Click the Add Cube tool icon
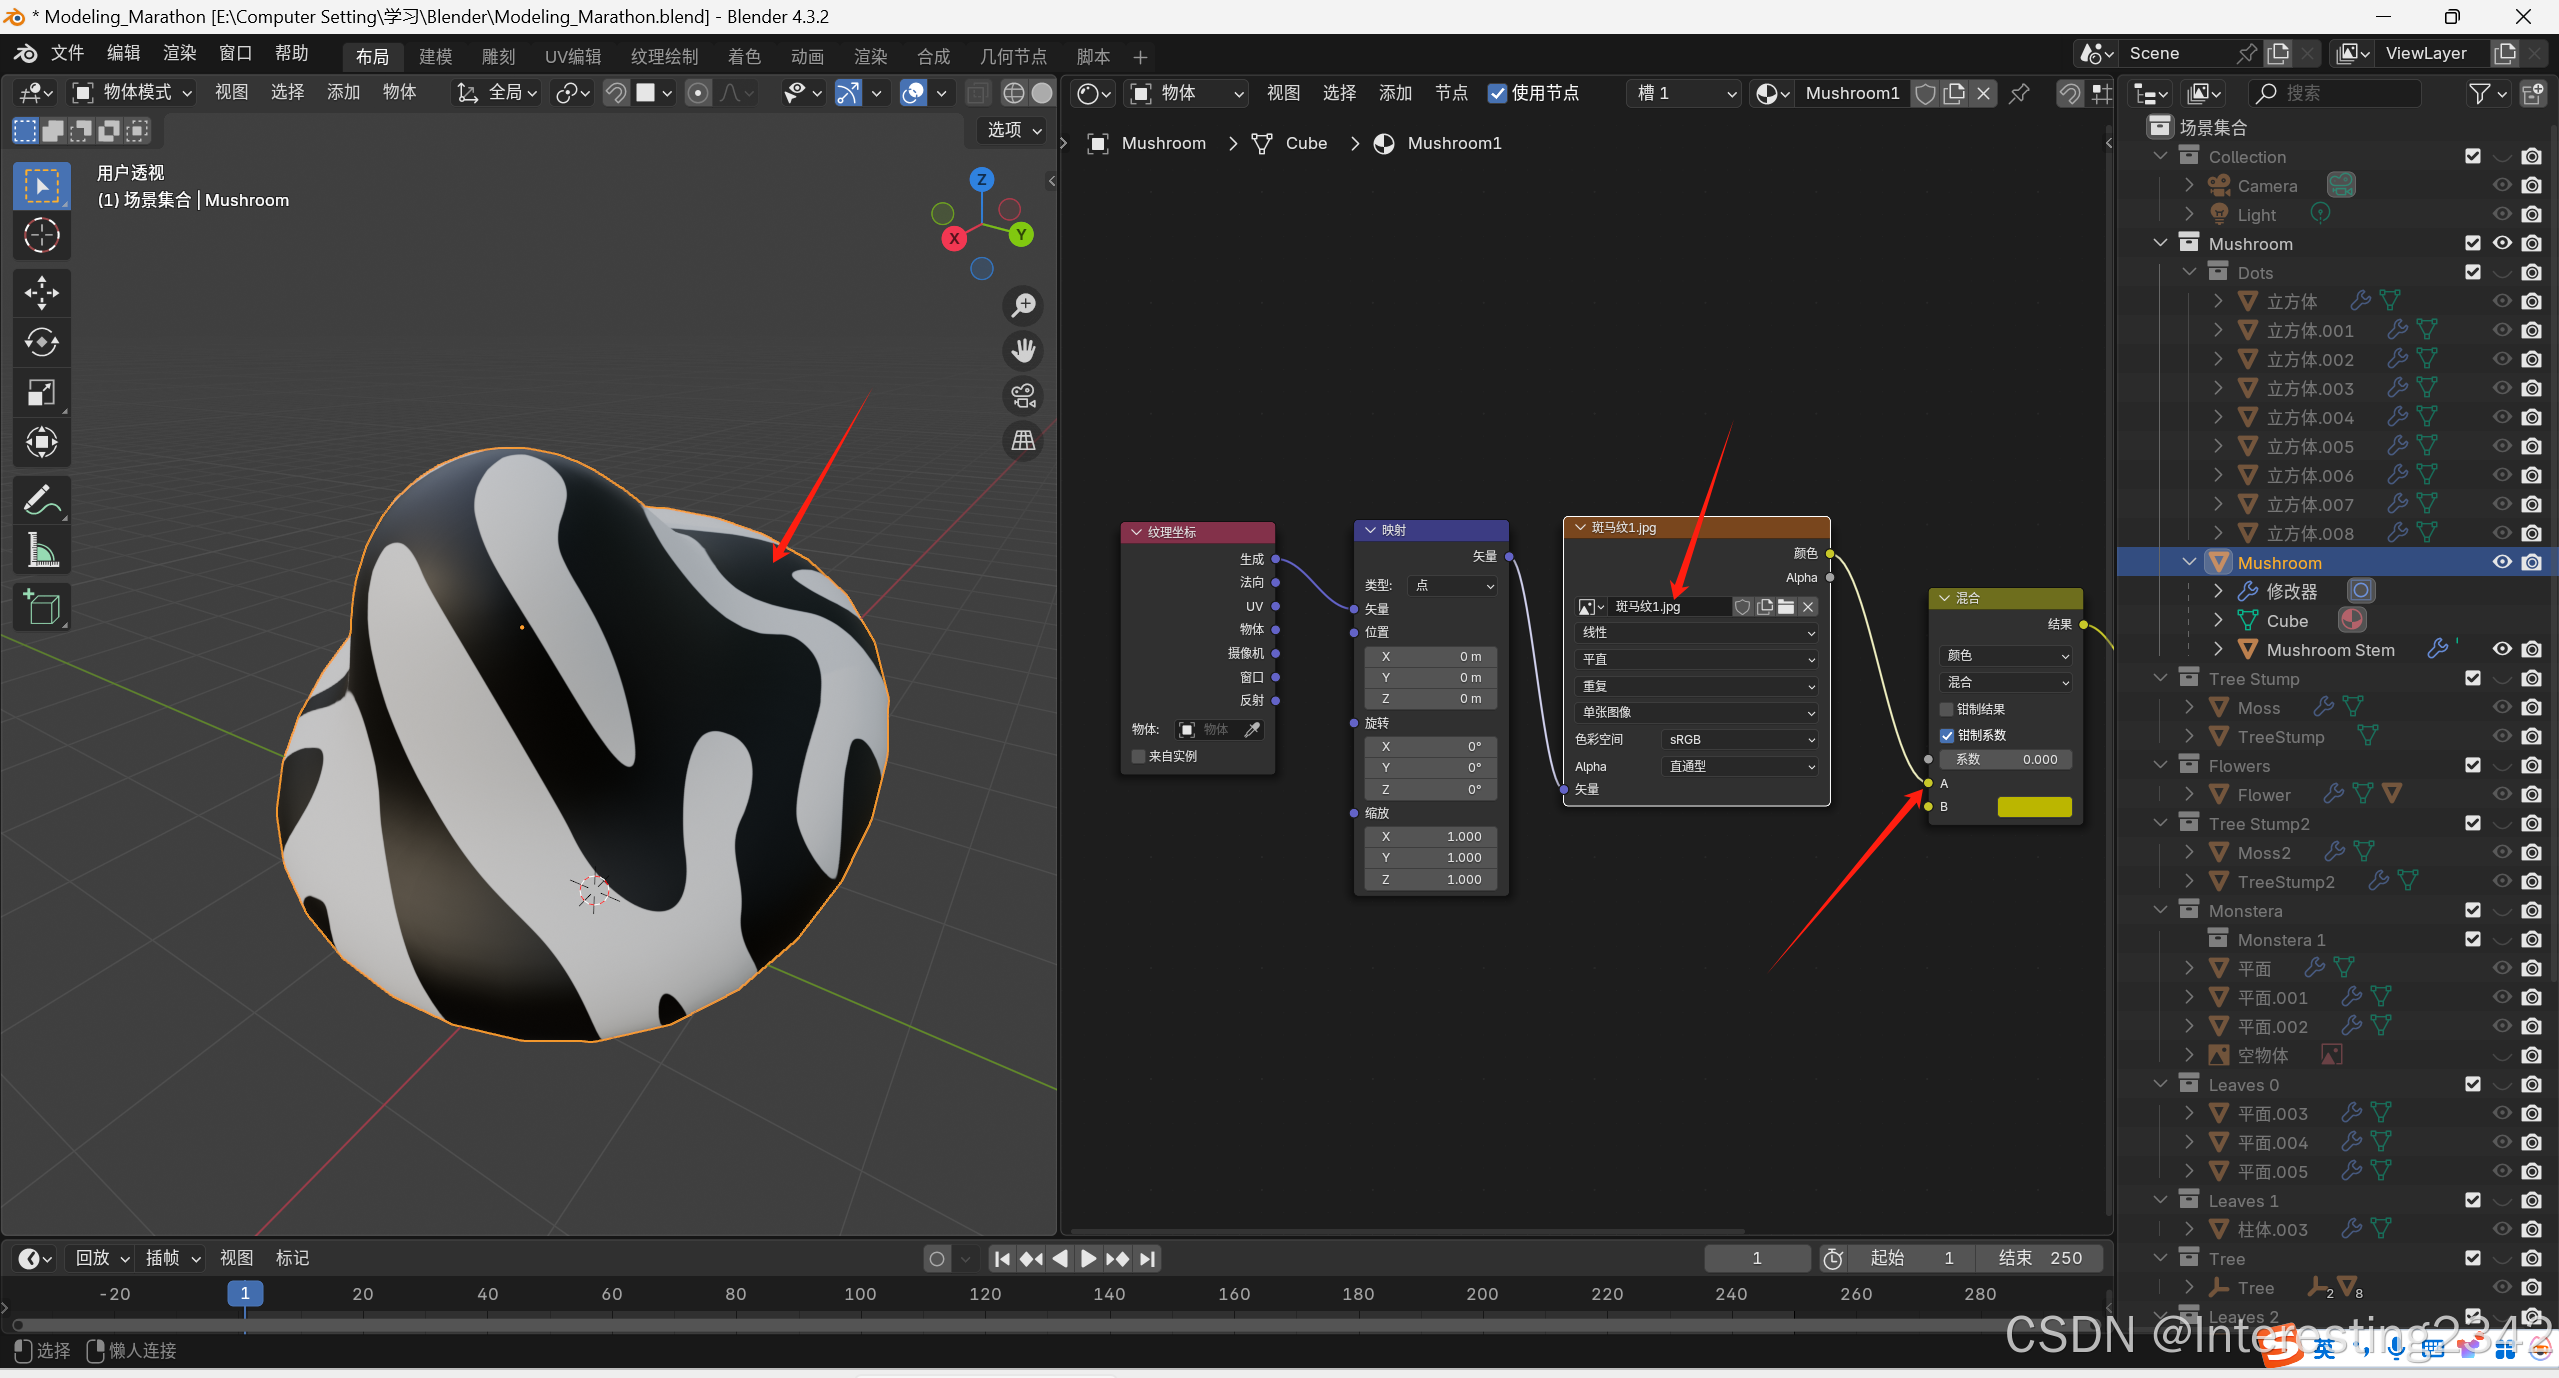Screen dimensions: 2559x1378 [41, 607]
